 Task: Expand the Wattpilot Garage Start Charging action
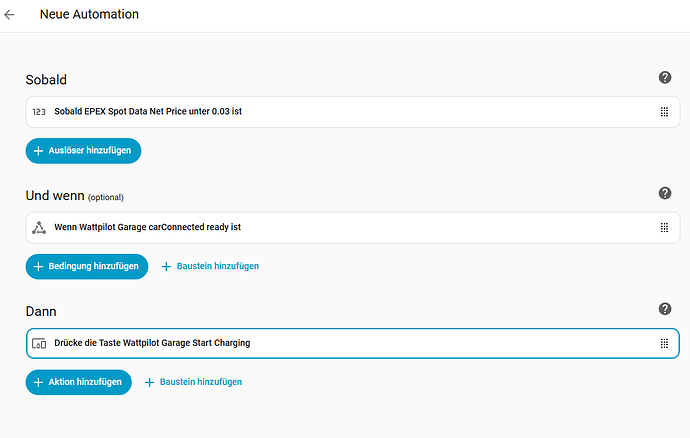coord(152,343)
